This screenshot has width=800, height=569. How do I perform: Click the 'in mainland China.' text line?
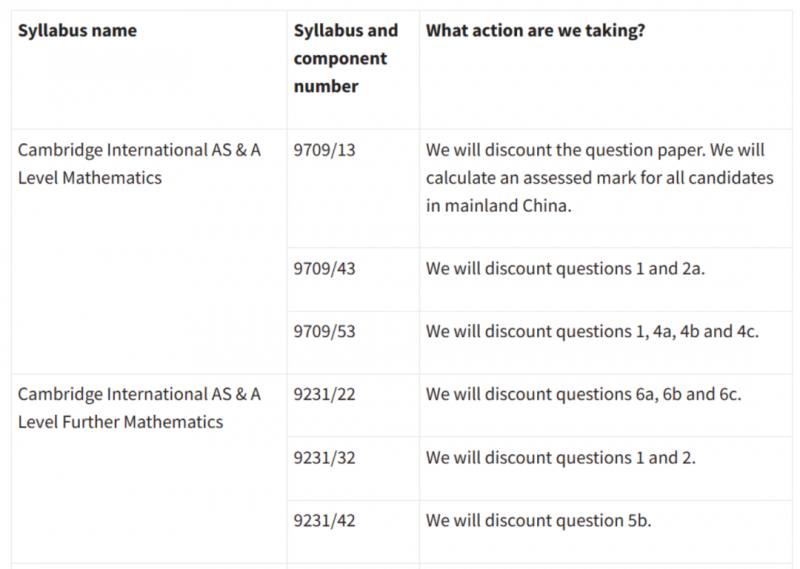(x=499, y=206)
